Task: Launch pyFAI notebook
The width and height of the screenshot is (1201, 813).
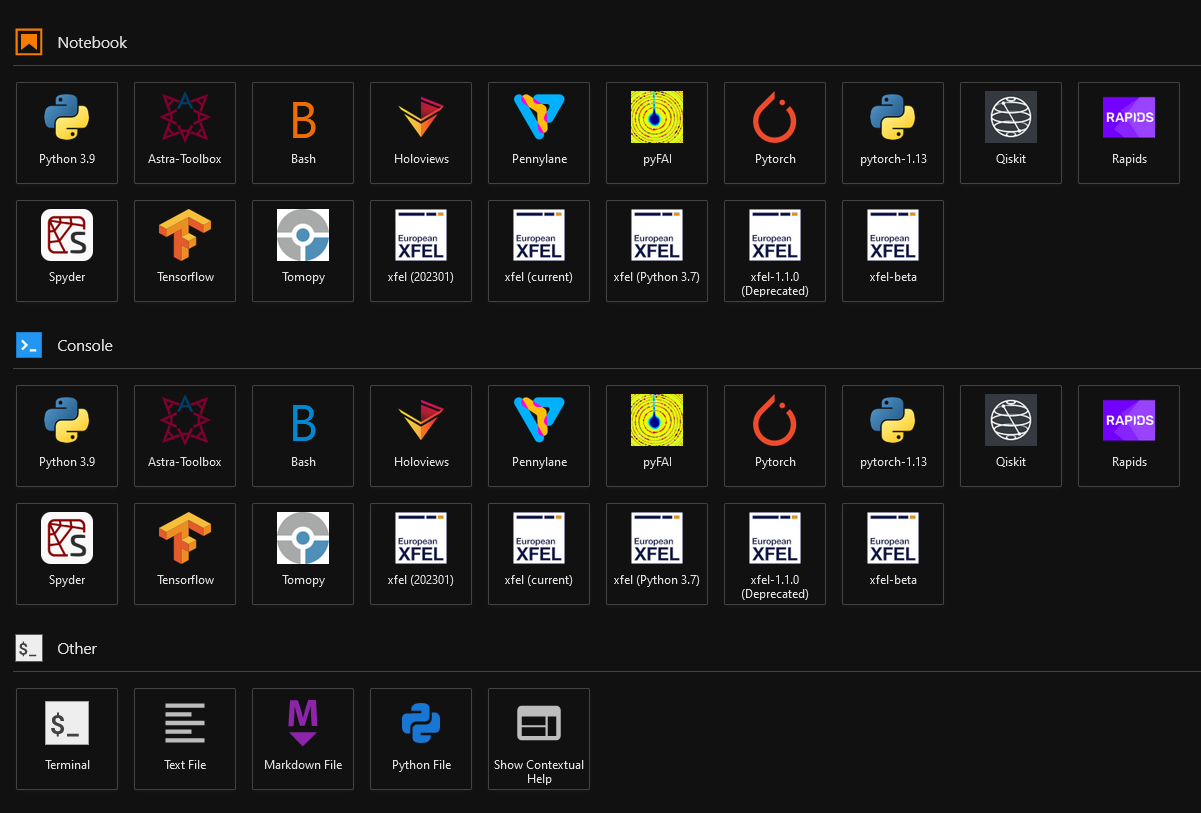Action: coord(657,132)
